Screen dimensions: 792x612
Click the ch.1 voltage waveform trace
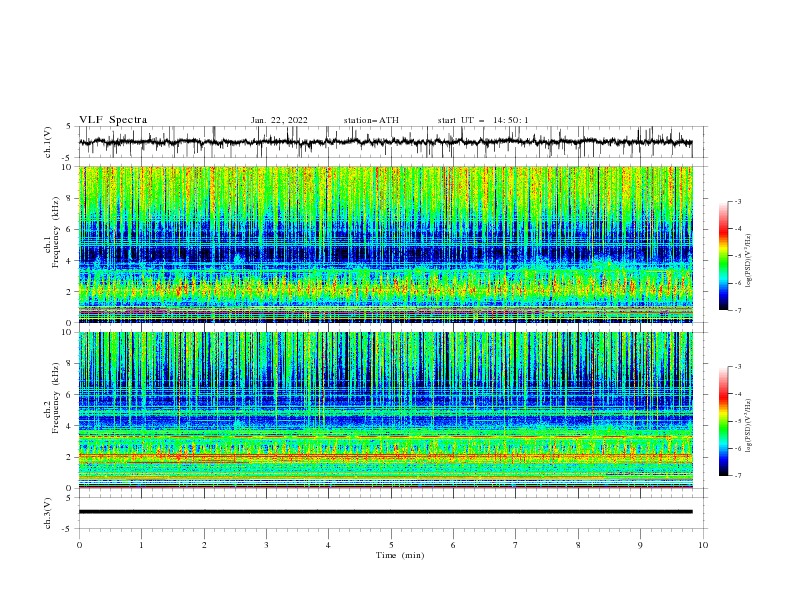[385, 142]
